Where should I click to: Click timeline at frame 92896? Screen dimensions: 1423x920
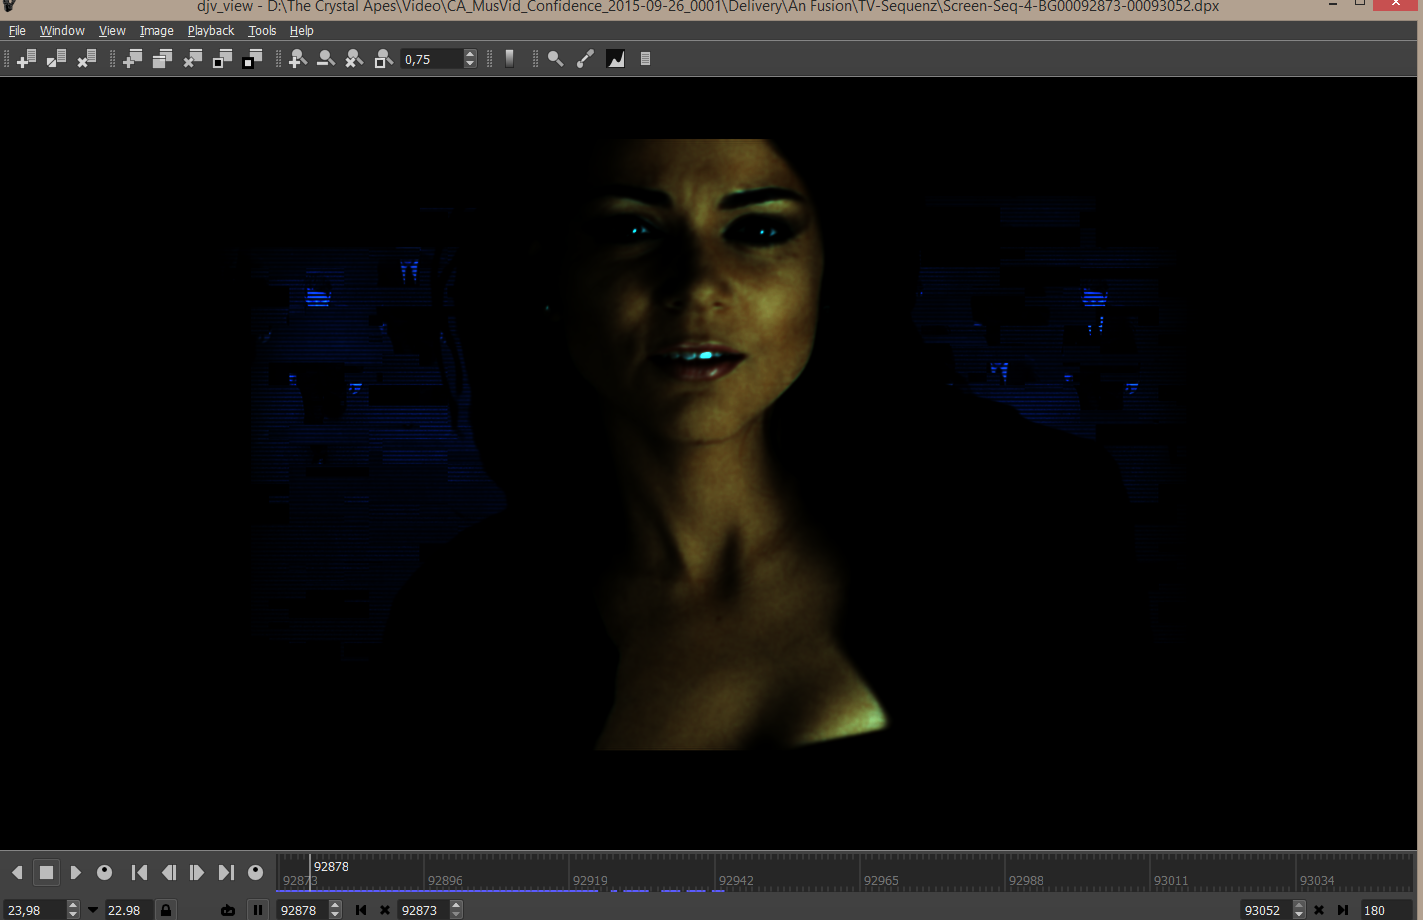[445, 881]
